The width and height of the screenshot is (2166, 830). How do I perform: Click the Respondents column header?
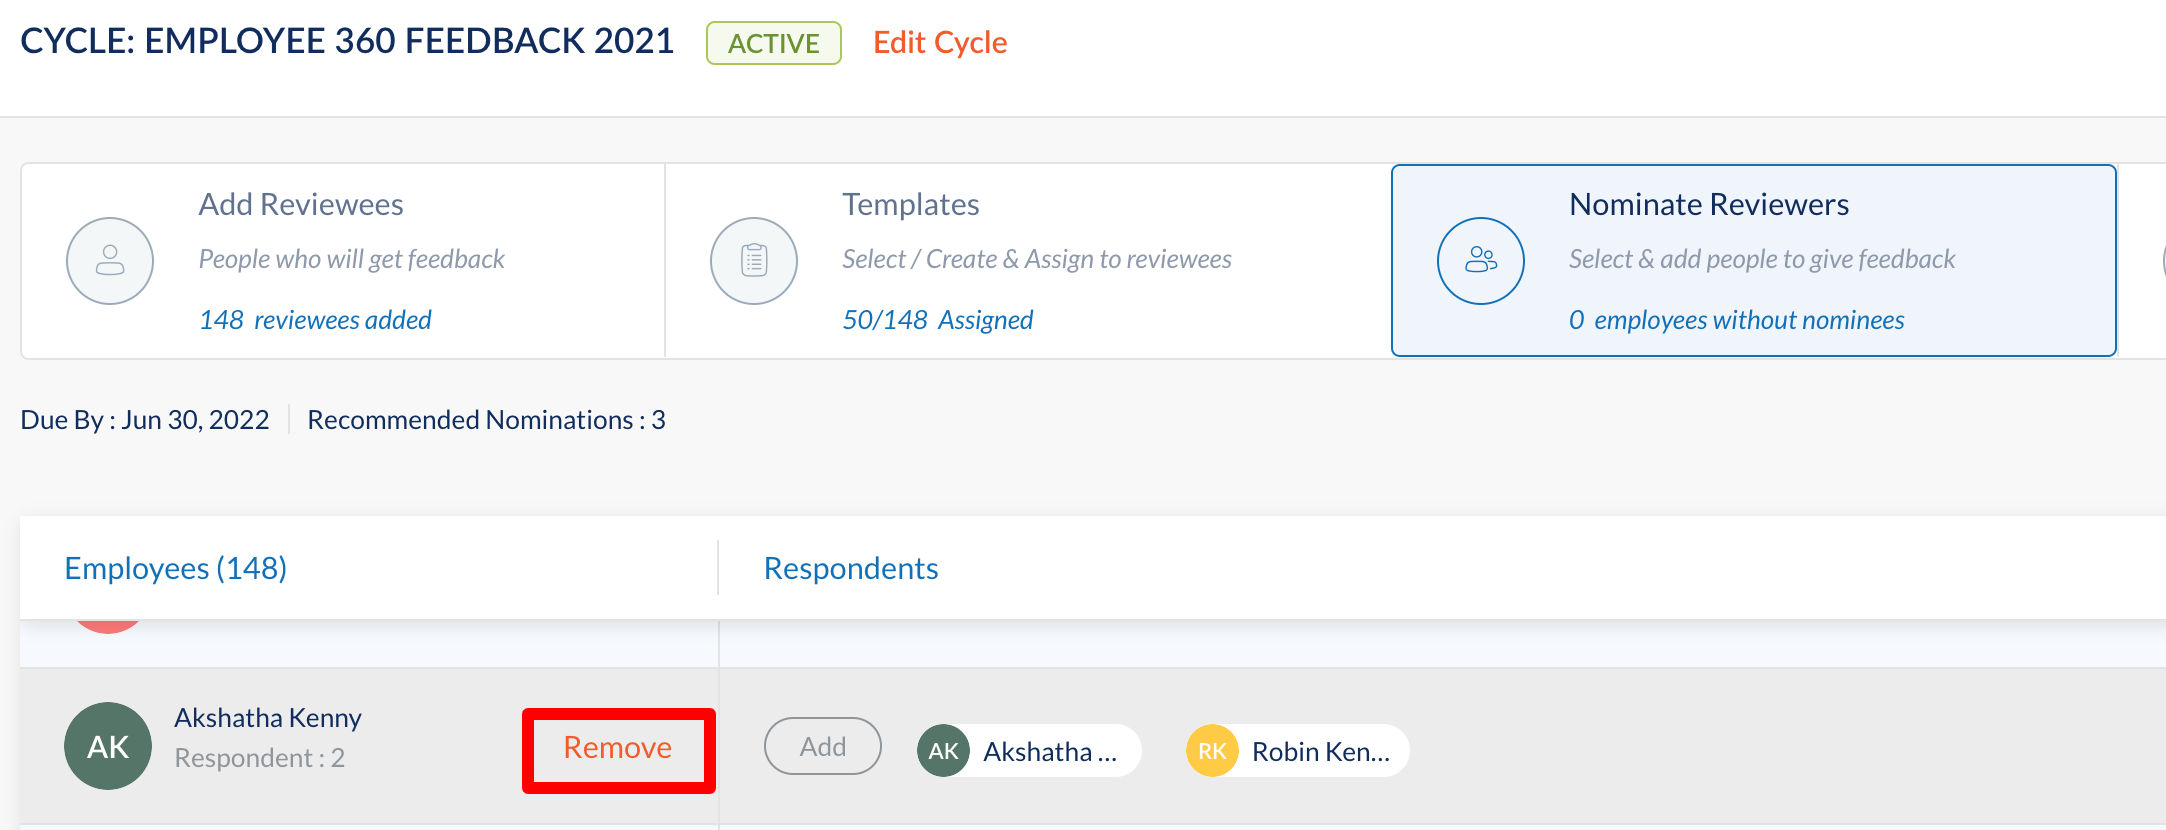(x=851, y=568)
